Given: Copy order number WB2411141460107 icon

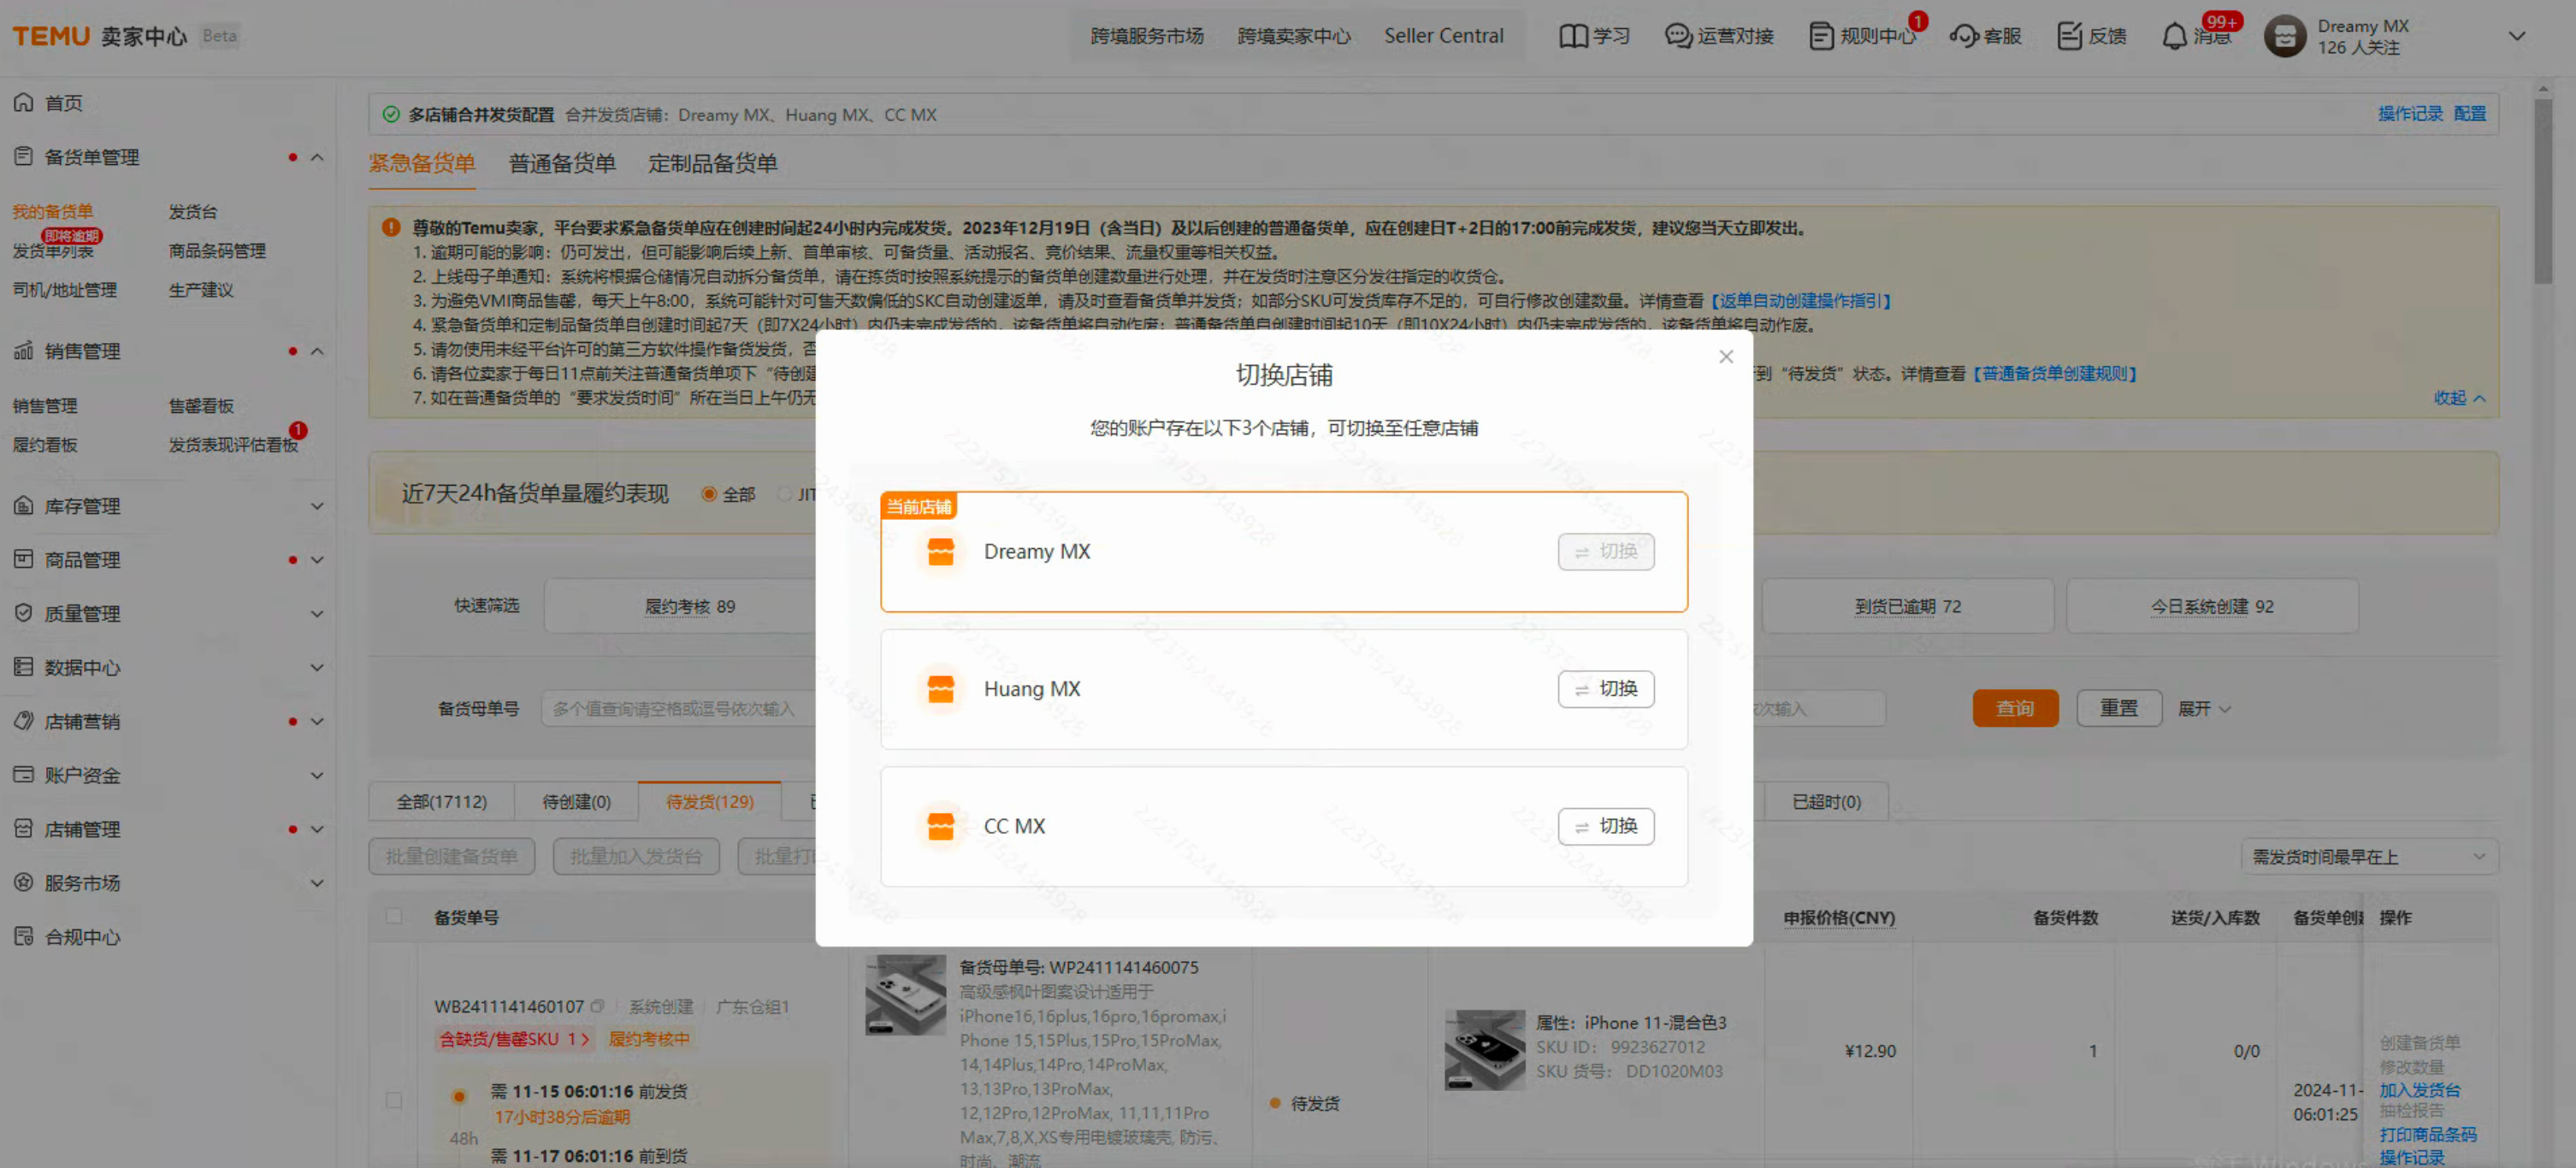Looking at the screenshot, I should tap(597, 1006).
